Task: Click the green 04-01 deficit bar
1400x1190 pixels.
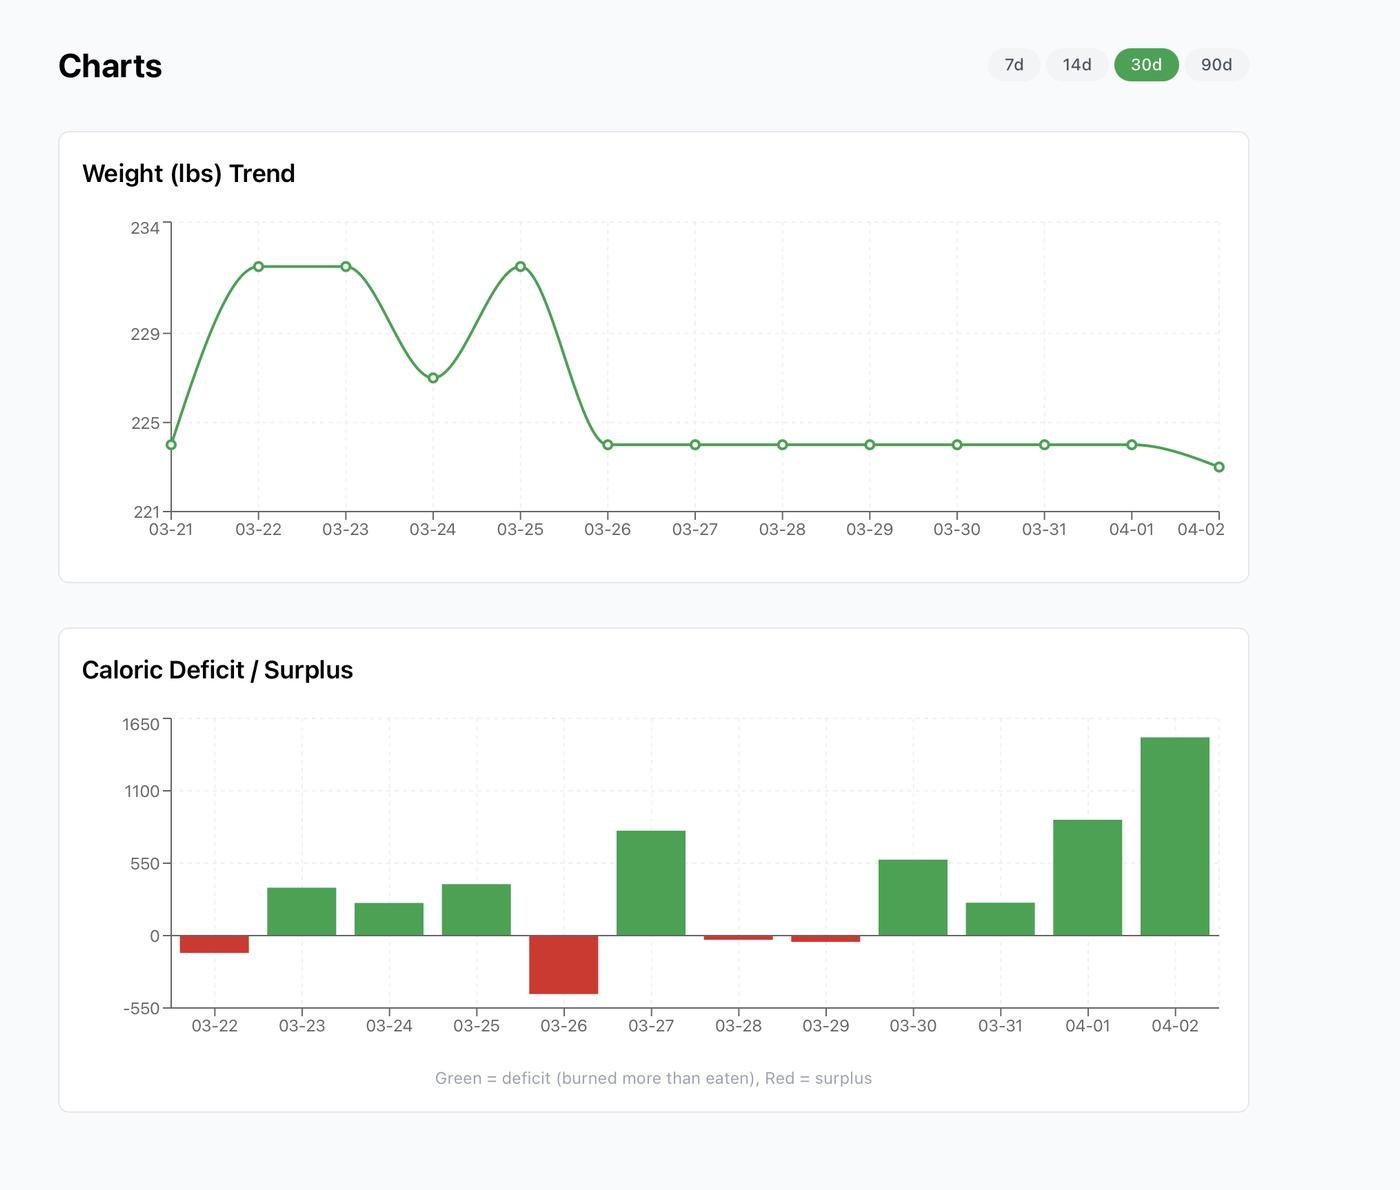Action: coord(1088,878)
